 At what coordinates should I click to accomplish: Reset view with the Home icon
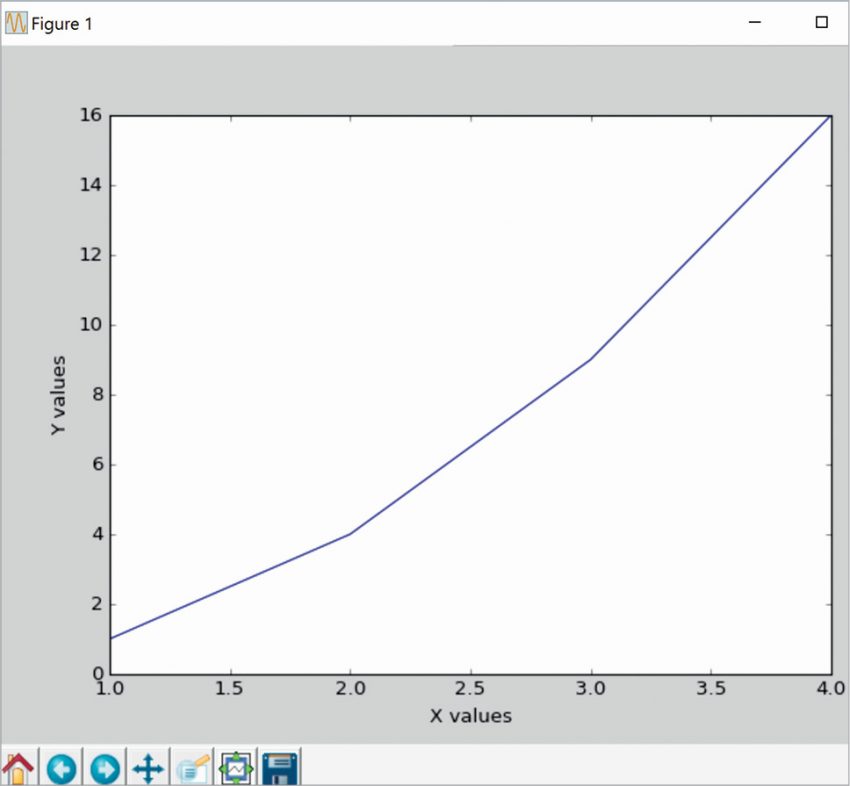click(18, 768)
